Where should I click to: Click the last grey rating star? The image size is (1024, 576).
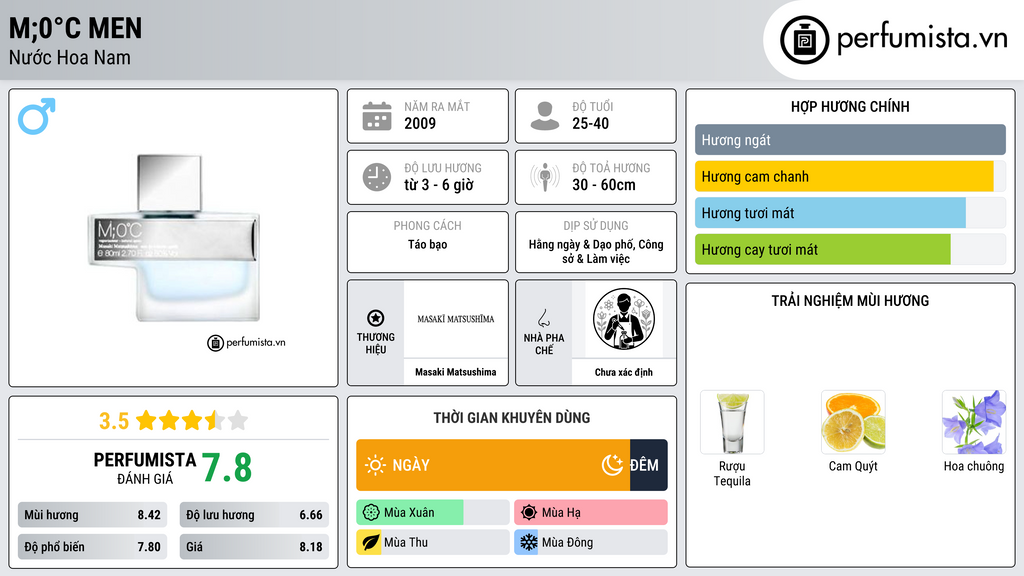(238, 420)
